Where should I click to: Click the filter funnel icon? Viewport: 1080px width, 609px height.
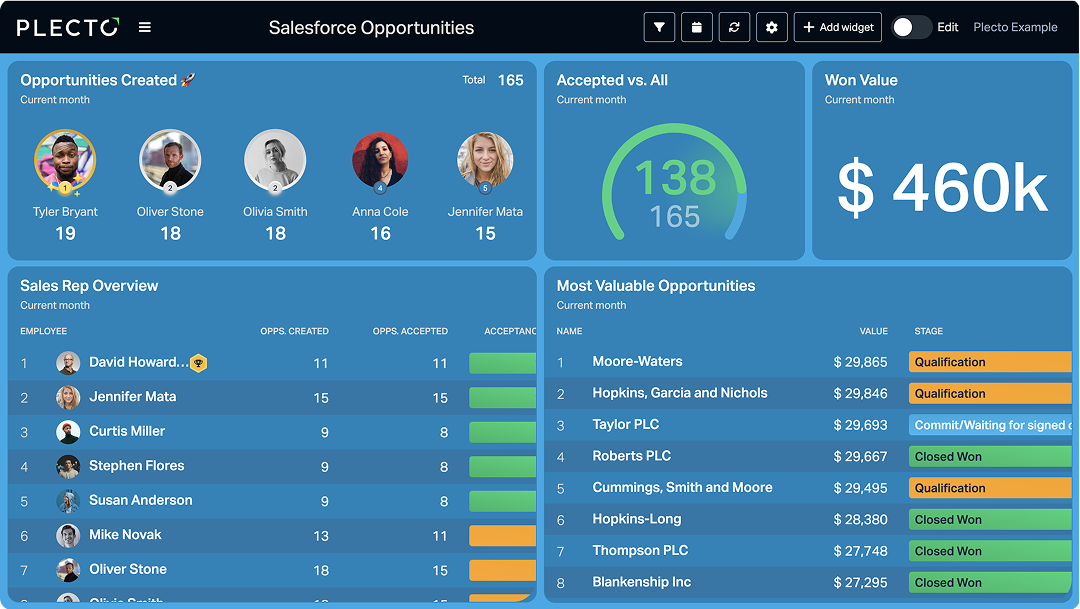click(659, 28)
